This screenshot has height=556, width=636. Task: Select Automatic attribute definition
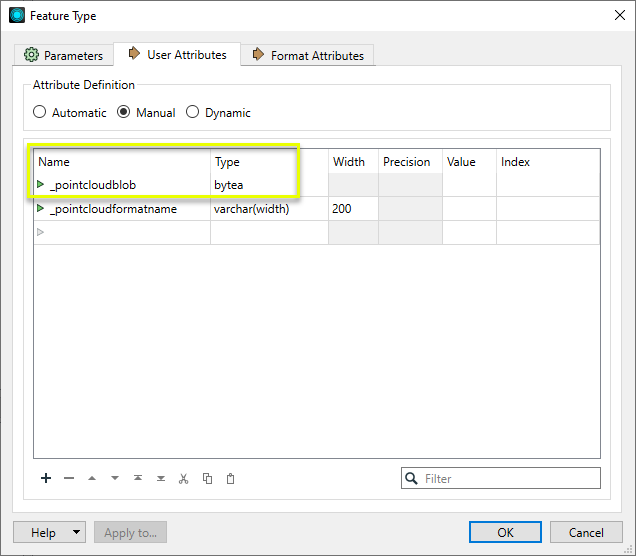tap(40, 113)
